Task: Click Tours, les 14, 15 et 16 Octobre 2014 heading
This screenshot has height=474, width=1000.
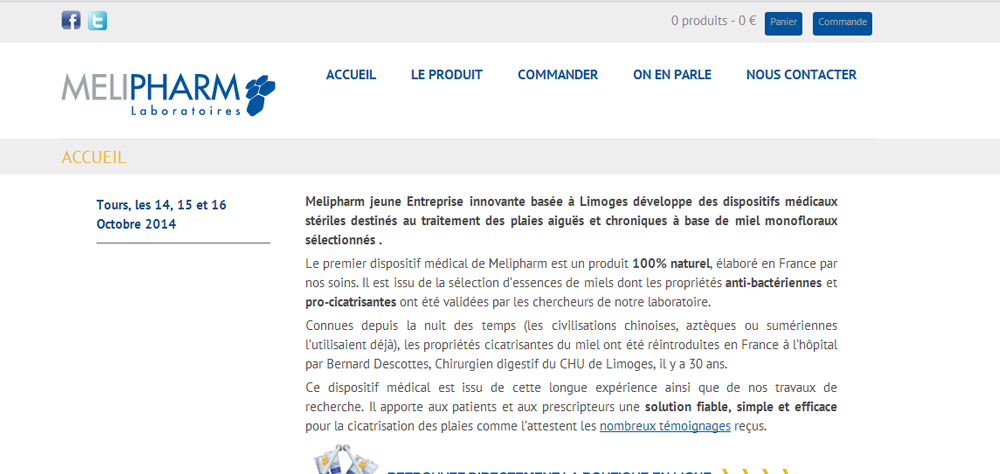Action: 161,214
